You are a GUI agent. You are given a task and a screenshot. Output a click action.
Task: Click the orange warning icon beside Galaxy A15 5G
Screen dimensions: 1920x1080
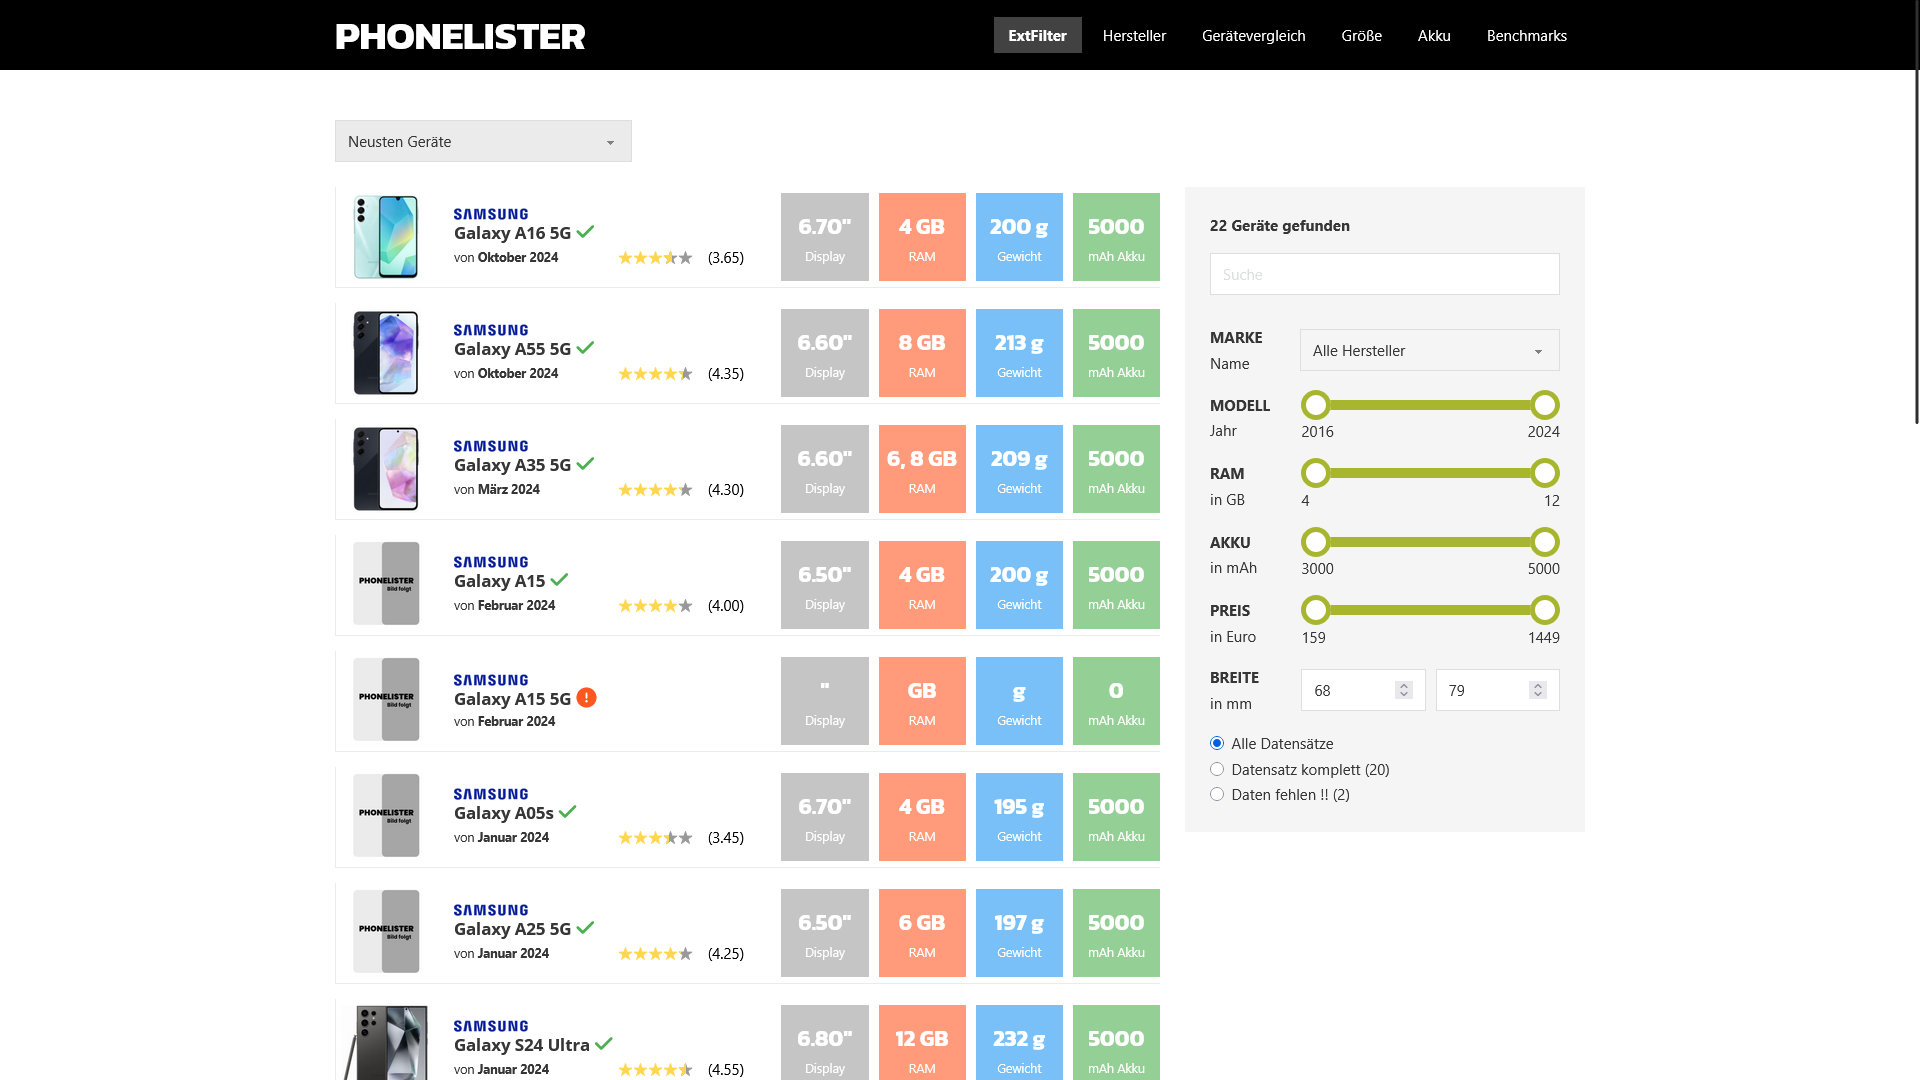pos(587,698)
